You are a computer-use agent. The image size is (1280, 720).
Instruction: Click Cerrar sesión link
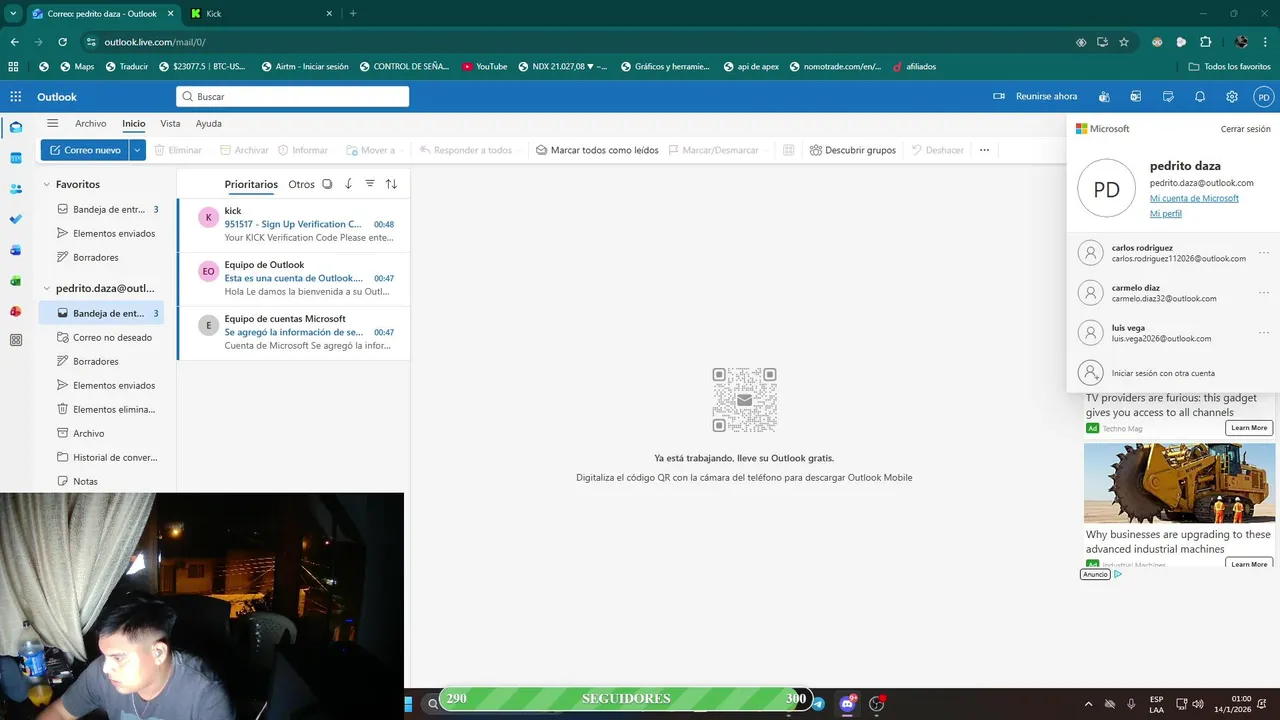pos(1245,129)
